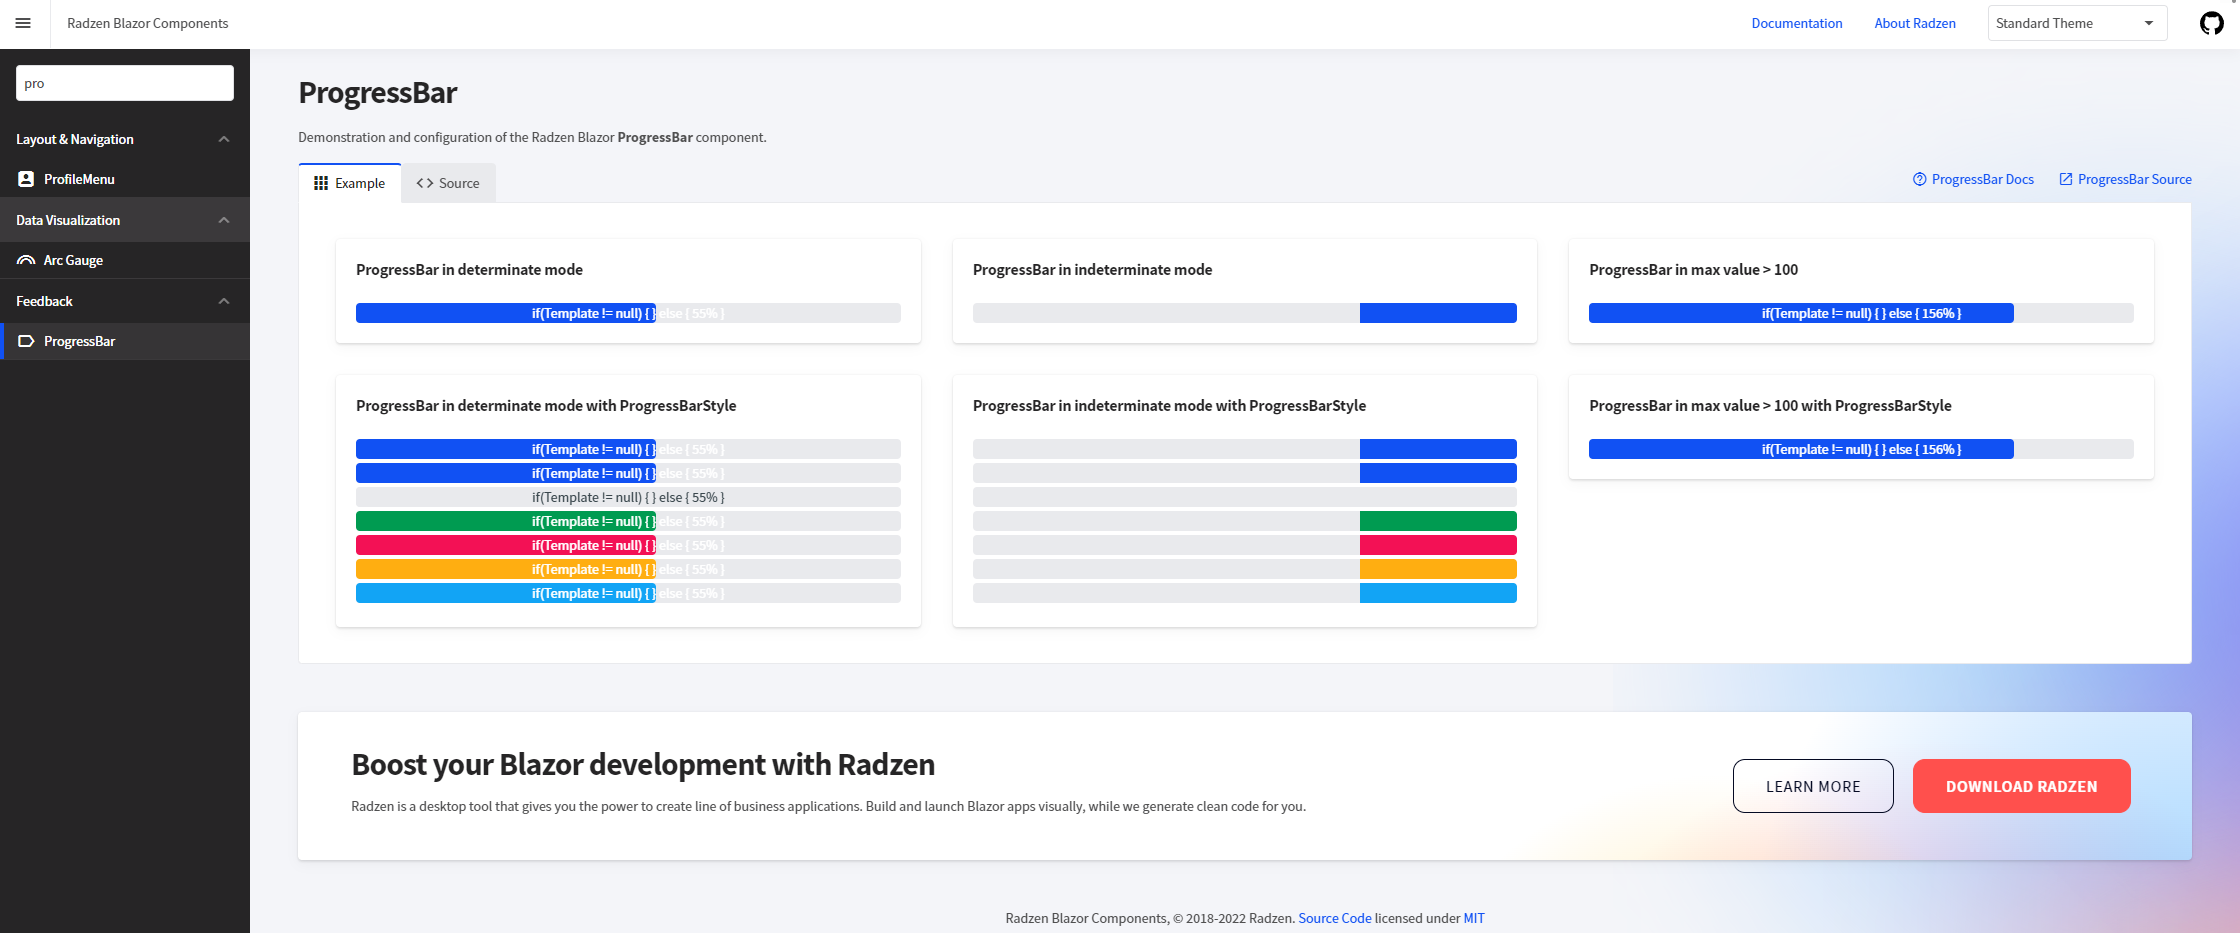Open the Documentation link

pos(1796,23)
